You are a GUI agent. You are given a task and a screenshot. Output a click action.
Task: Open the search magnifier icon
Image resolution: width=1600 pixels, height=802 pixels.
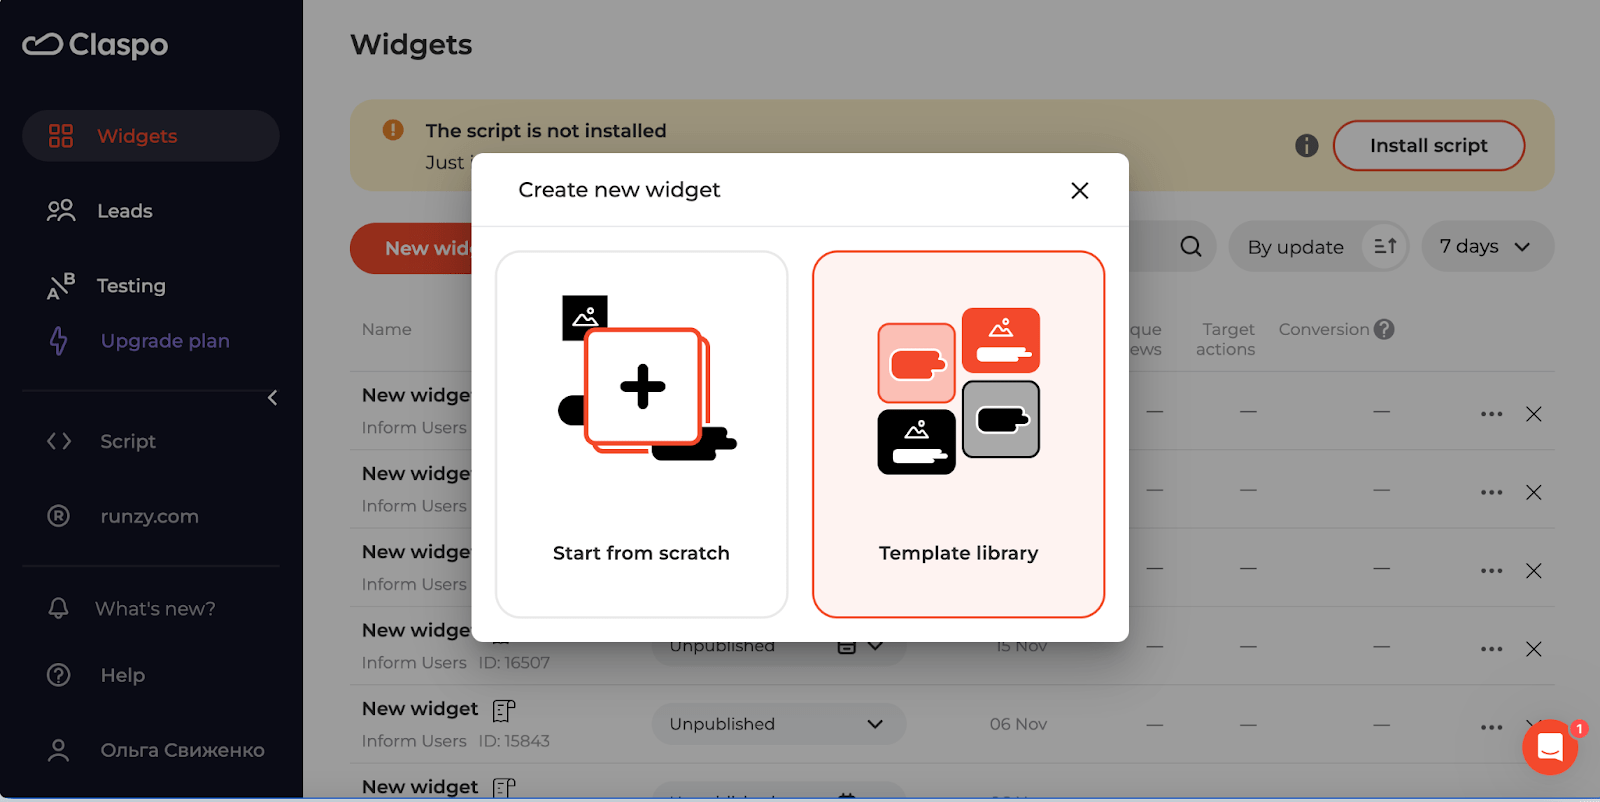pos(1190,246)
